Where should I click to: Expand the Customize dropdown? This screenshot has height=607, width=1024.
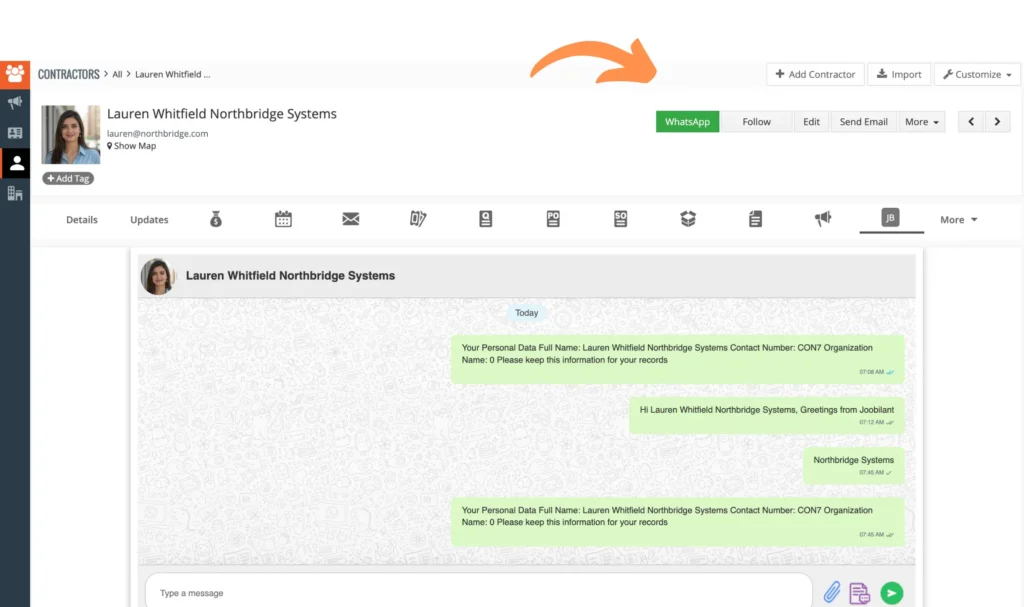coord(977,73)
